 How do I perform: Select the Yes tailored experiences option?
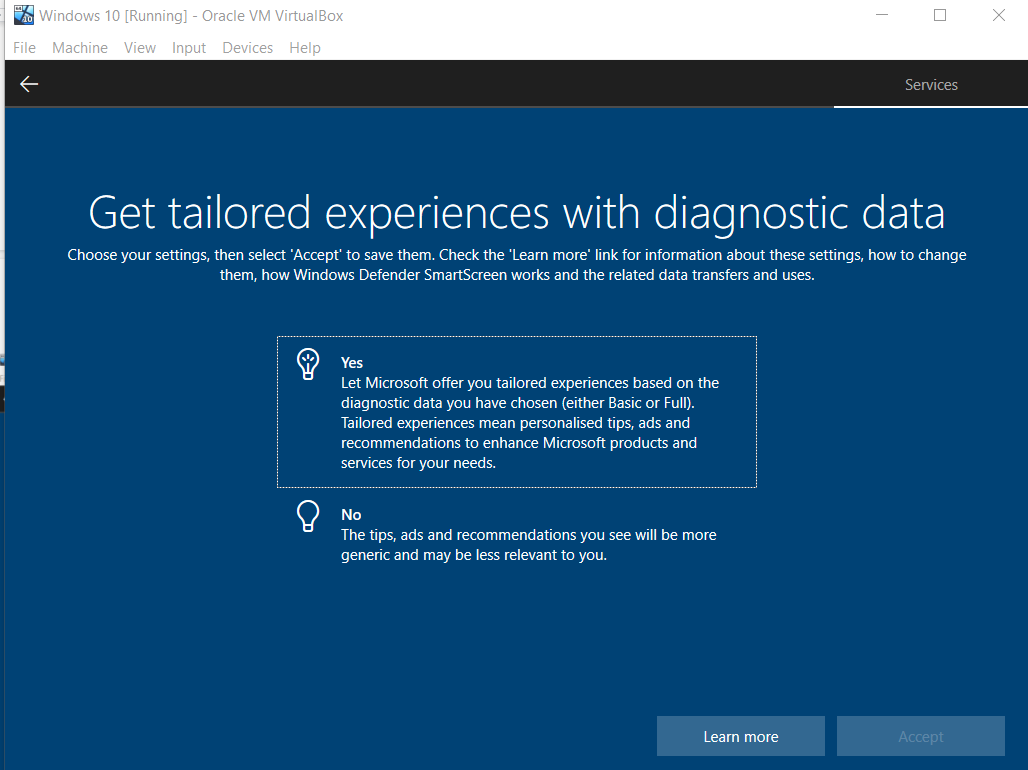pos(517,412)
